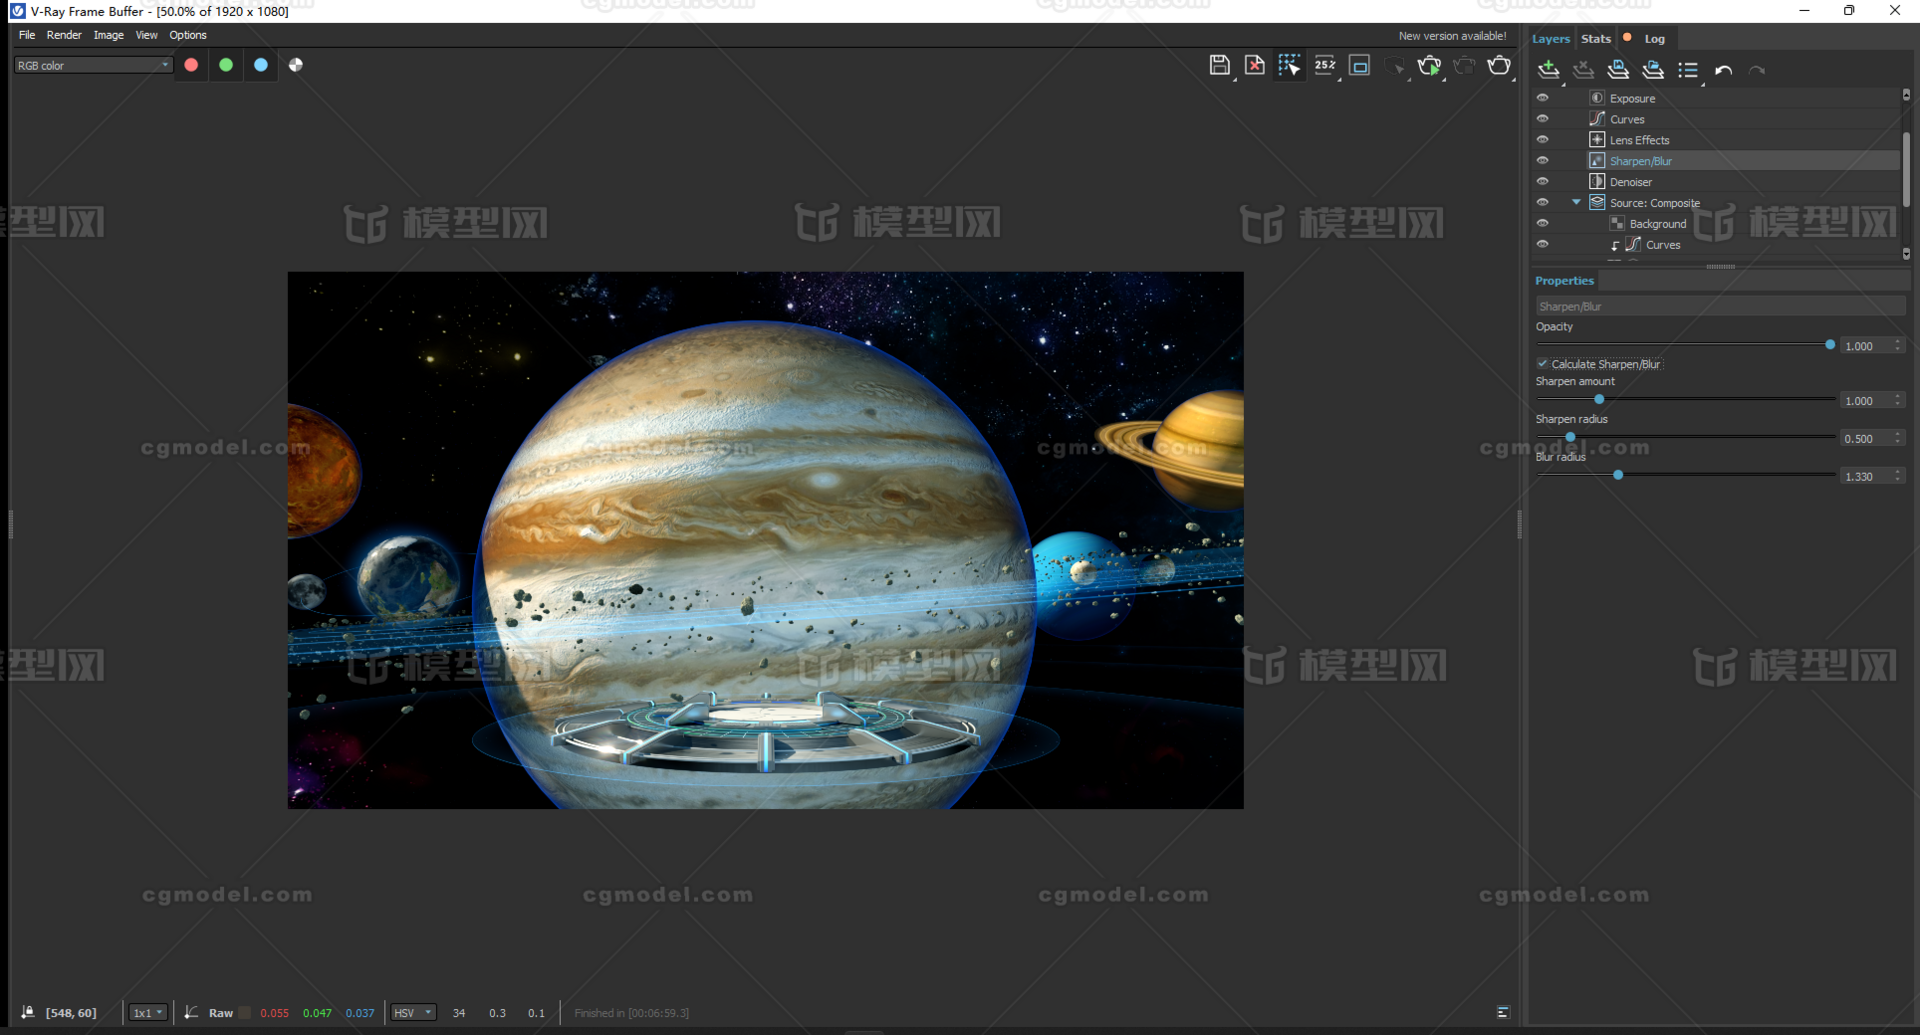Create a new layer with green plus icon
The width and height of the screenshot is (1920, 1035).
pos(1548,70)
